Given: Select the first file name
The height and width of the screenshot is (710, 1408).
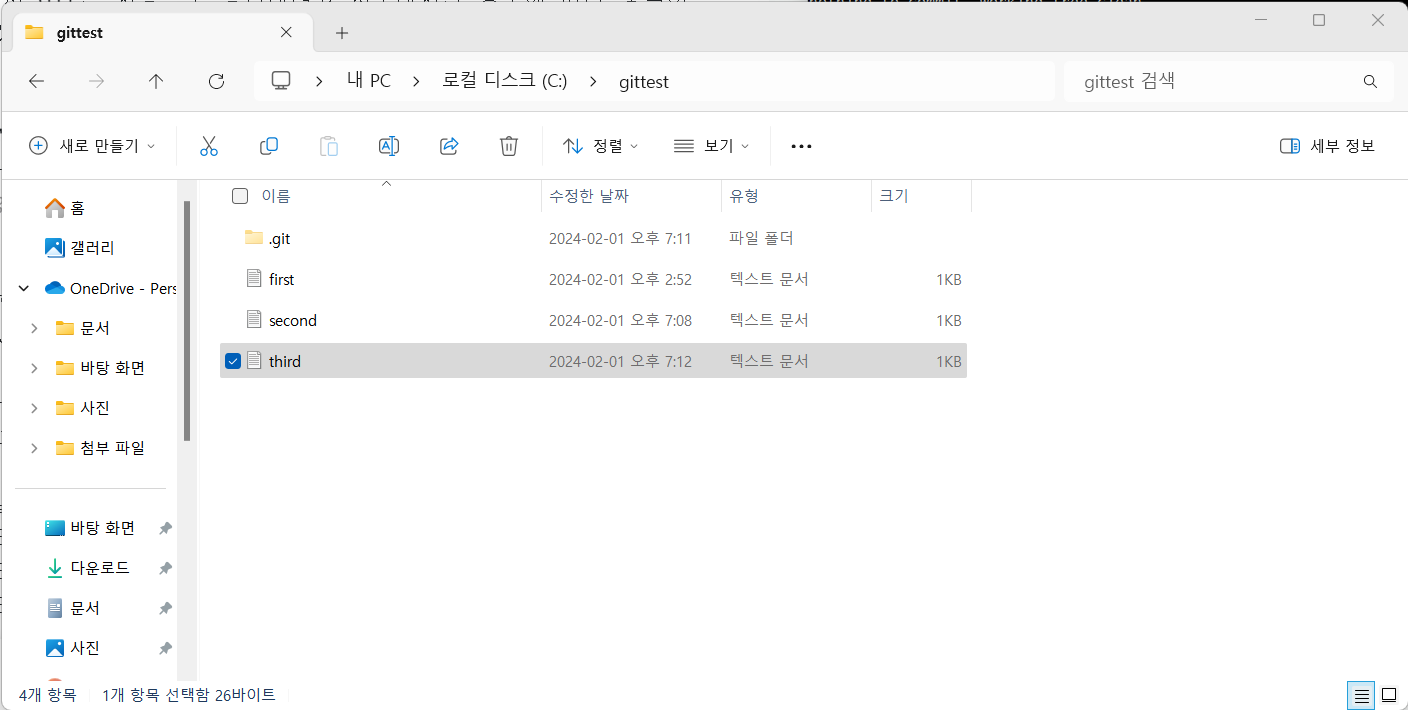Looking at the screenshot, I should pos(282,279).
